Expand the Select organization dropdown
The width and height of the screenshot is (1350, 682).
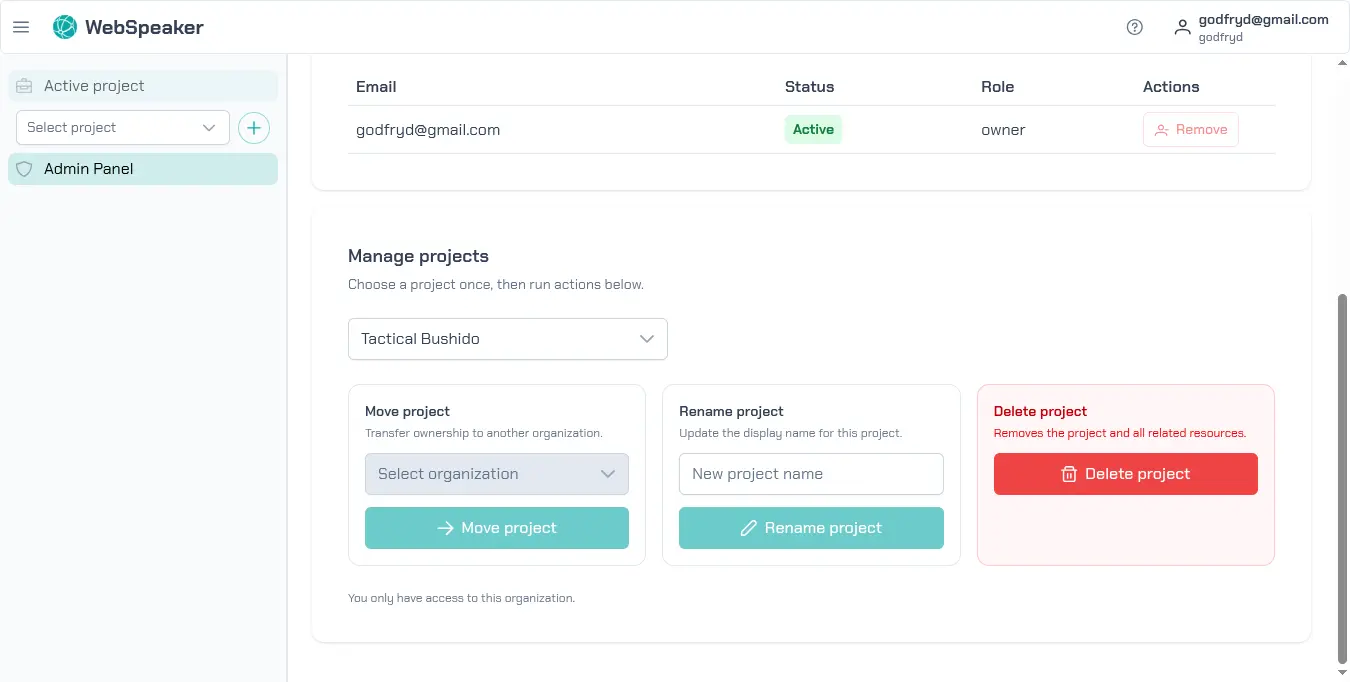tap(496, 474)
